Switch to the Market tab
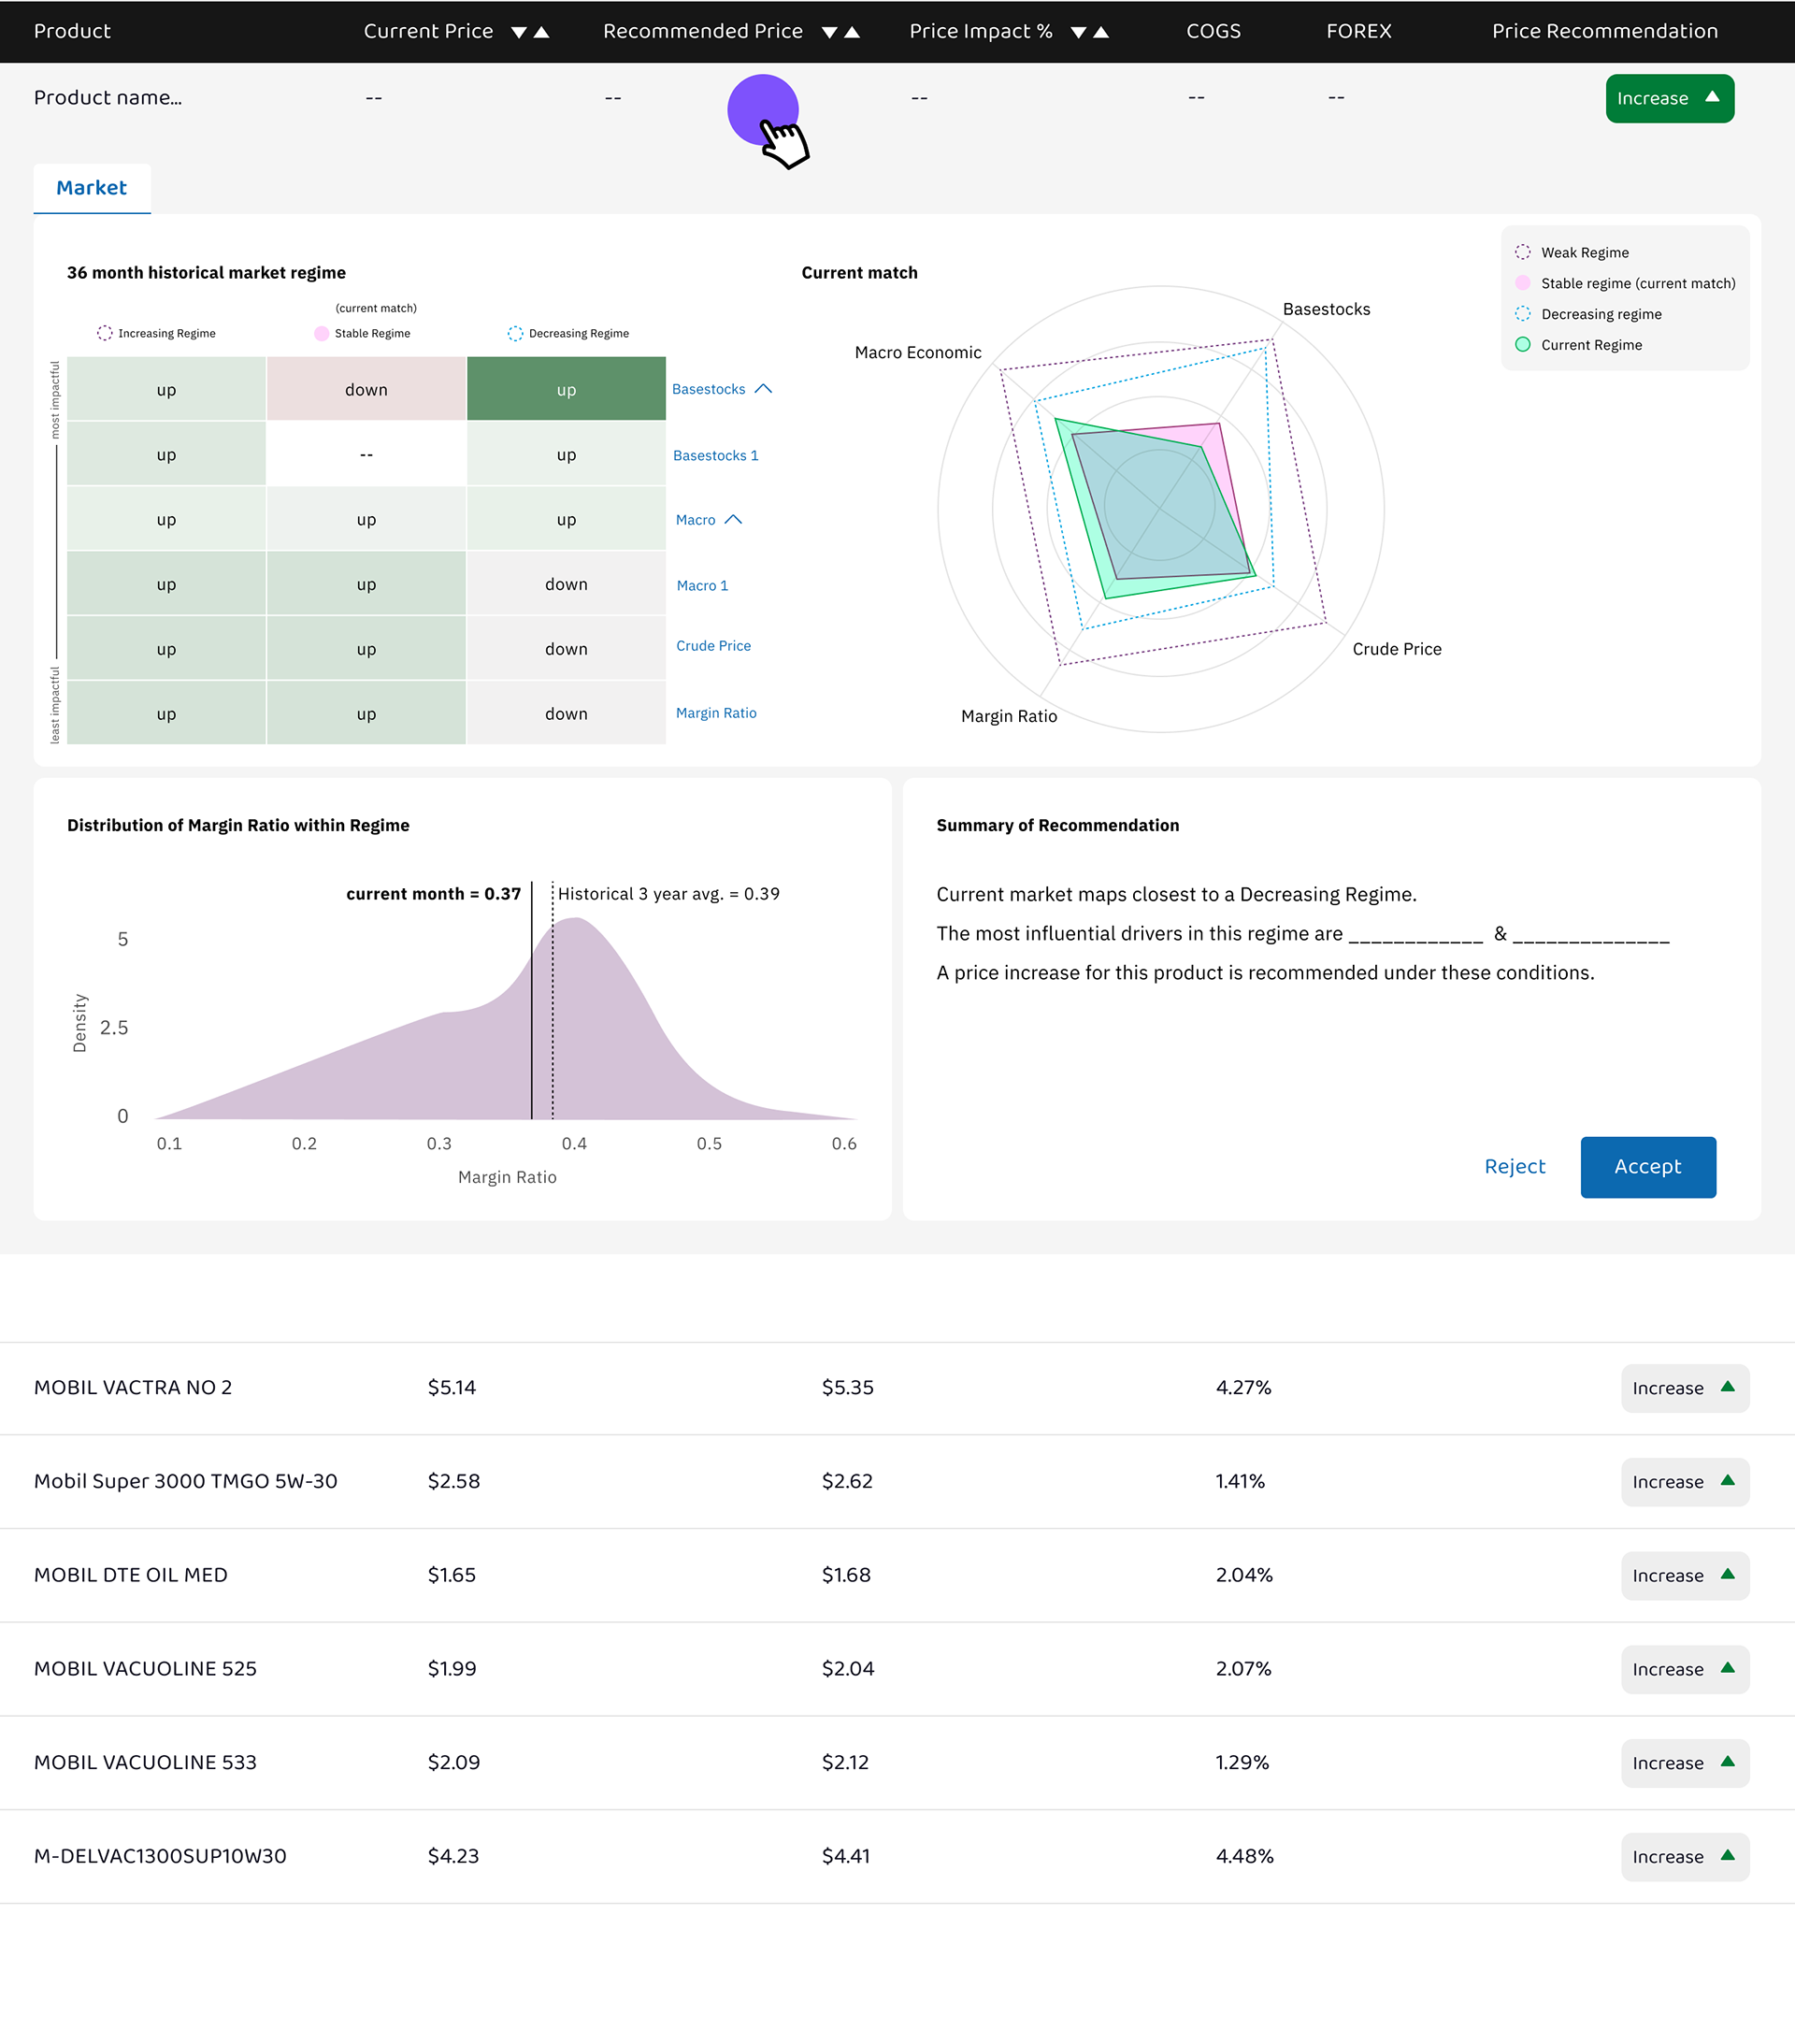Screen dimensions: 1795x2044 pyautogui.click(x=91, y=188)
